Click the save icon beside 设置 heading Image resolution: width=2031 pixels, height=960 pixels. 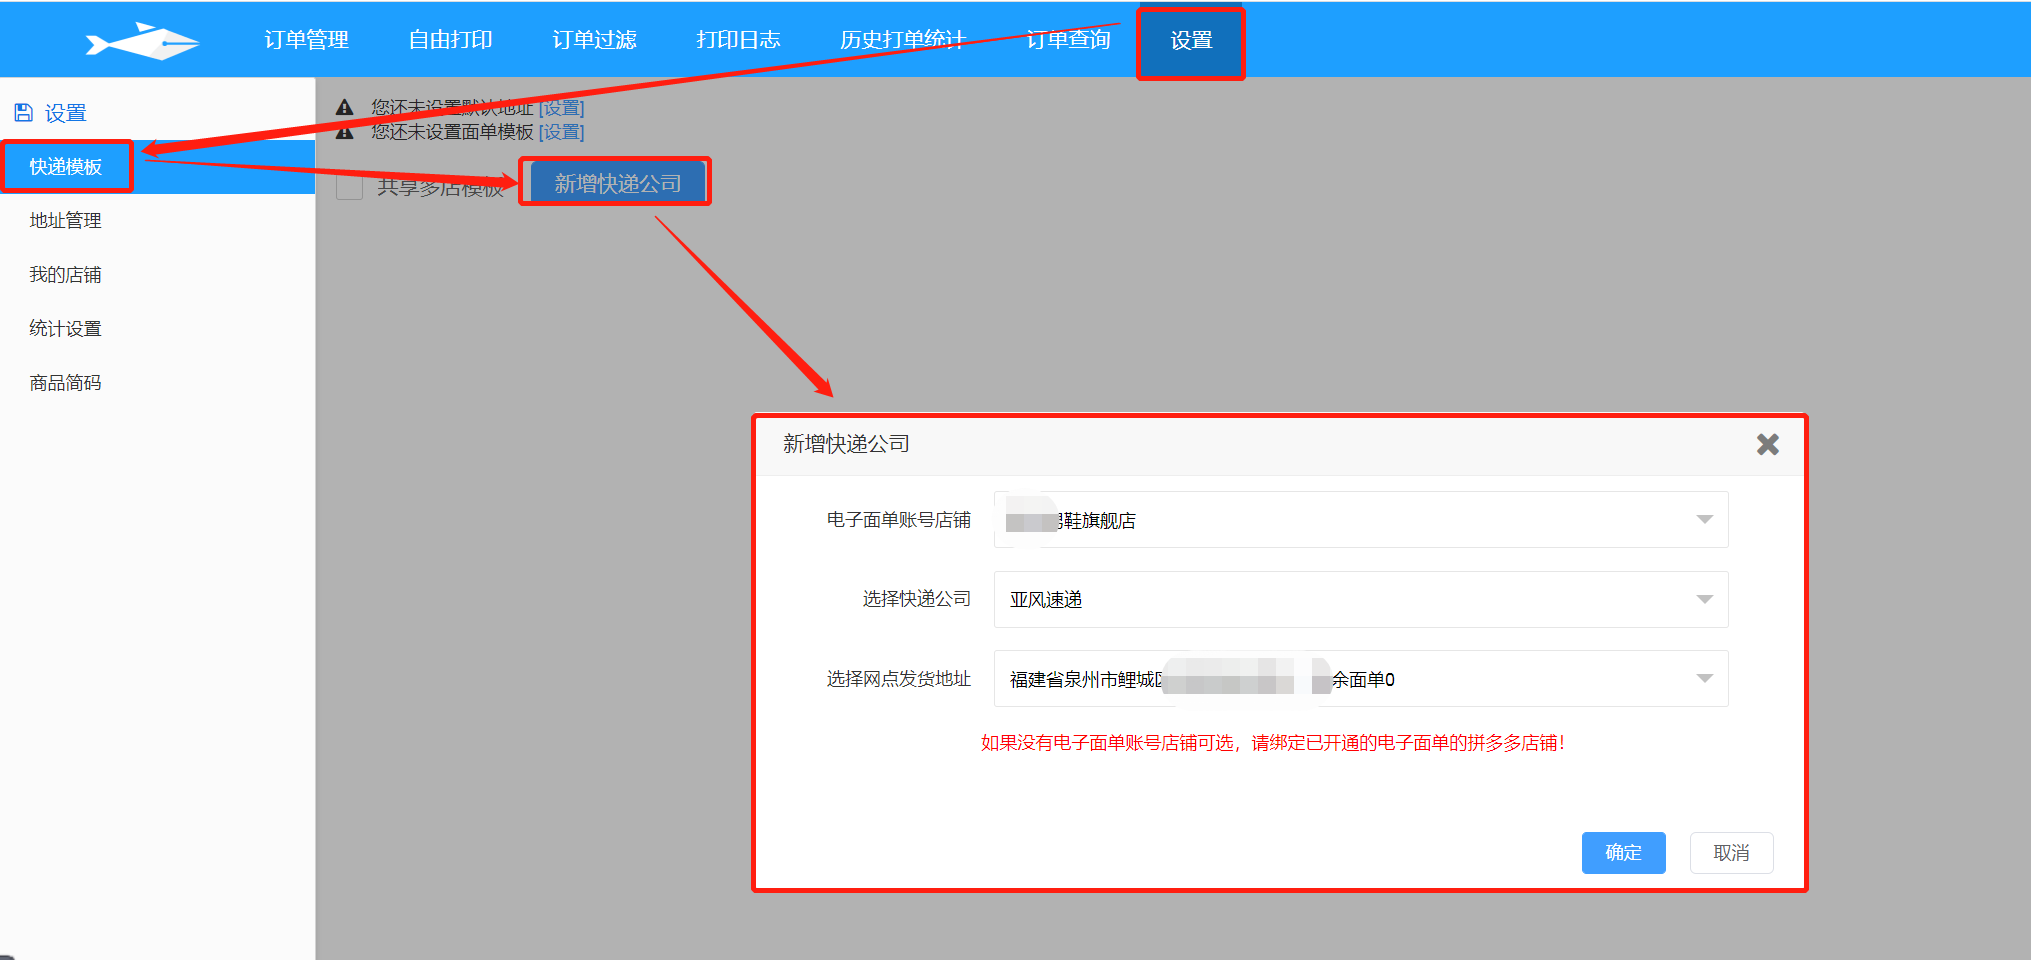23,113
